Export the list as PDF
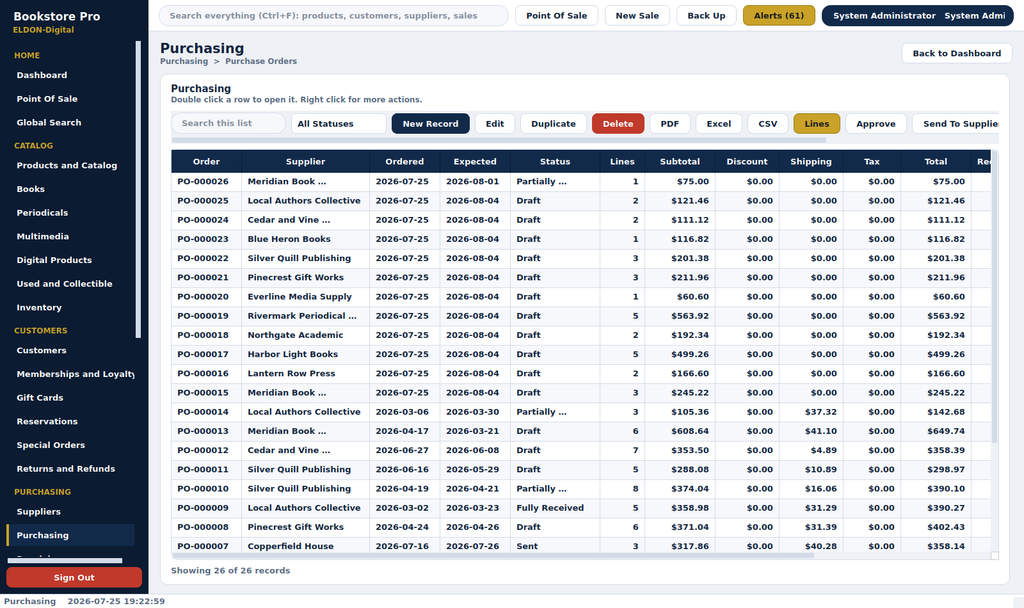The image size is (1024, 608). coord(669,123)
